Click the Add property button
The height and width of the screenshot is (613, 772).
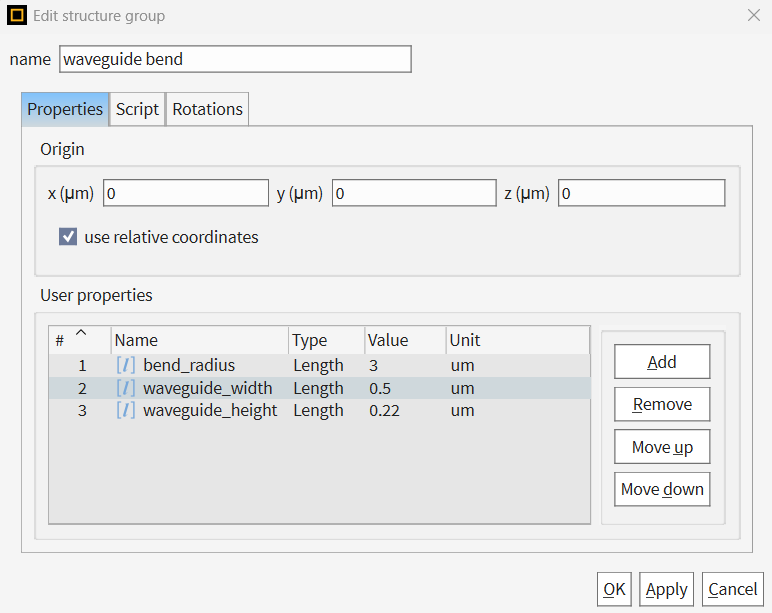coord(662,362)
